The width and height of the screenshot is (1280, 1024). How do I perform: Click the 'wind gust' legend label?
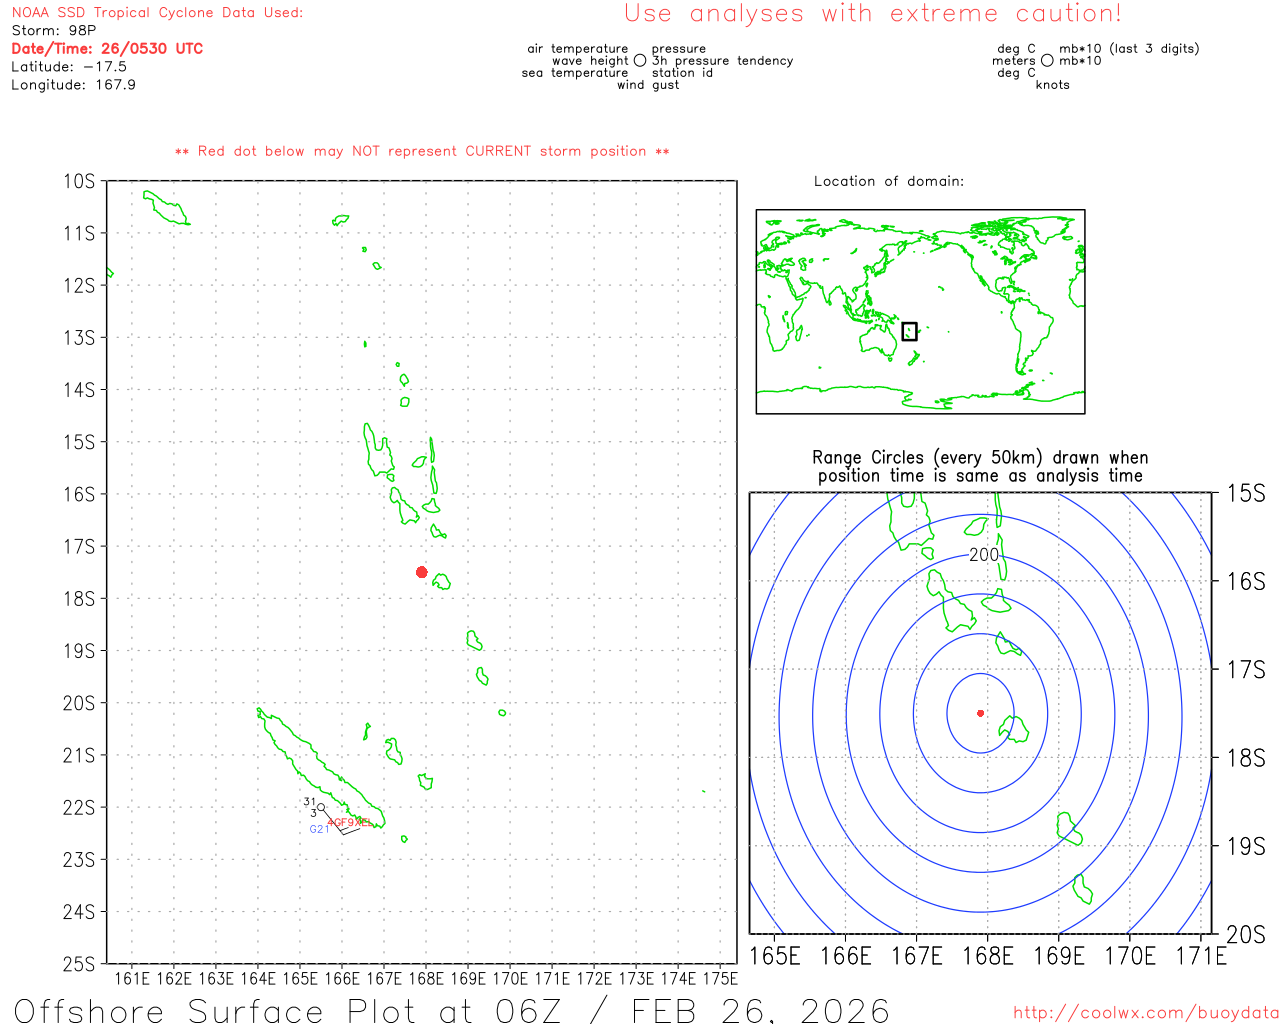[x=648, y=85]
